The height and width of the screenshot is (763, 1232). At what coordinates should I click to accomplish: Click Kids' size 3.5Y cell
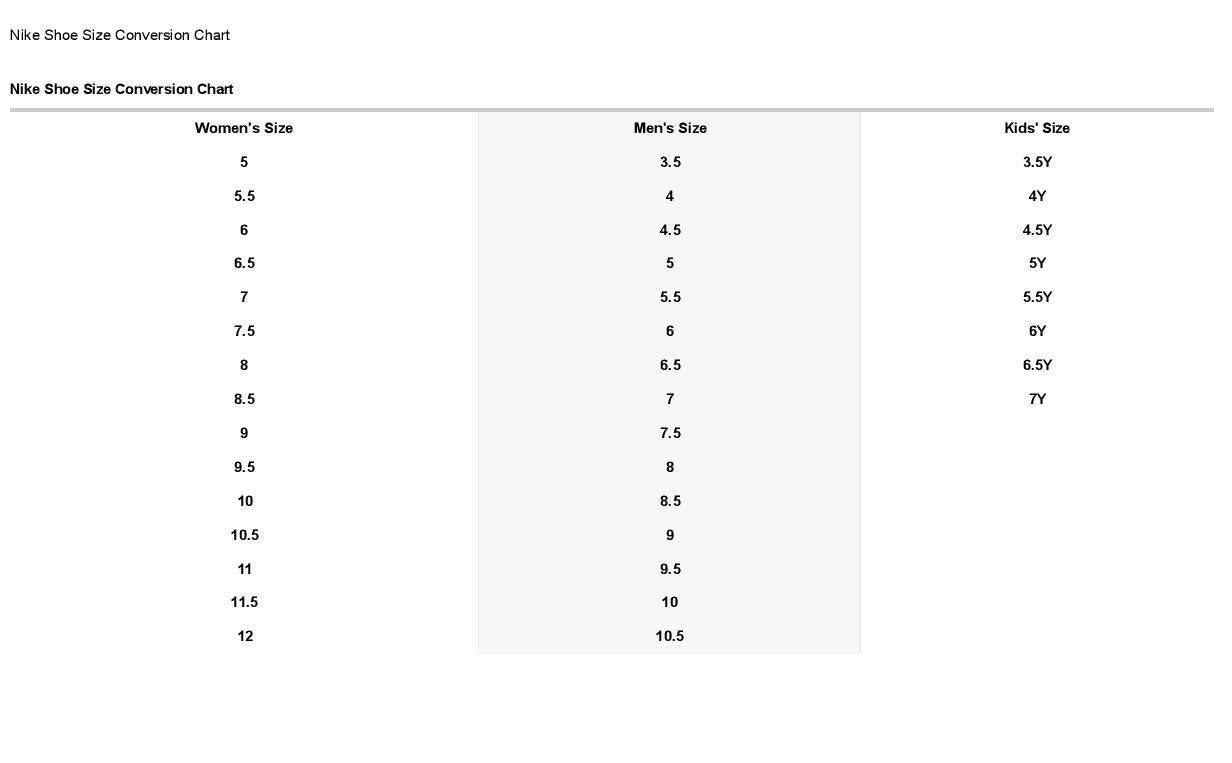[x=1037, y=162]
